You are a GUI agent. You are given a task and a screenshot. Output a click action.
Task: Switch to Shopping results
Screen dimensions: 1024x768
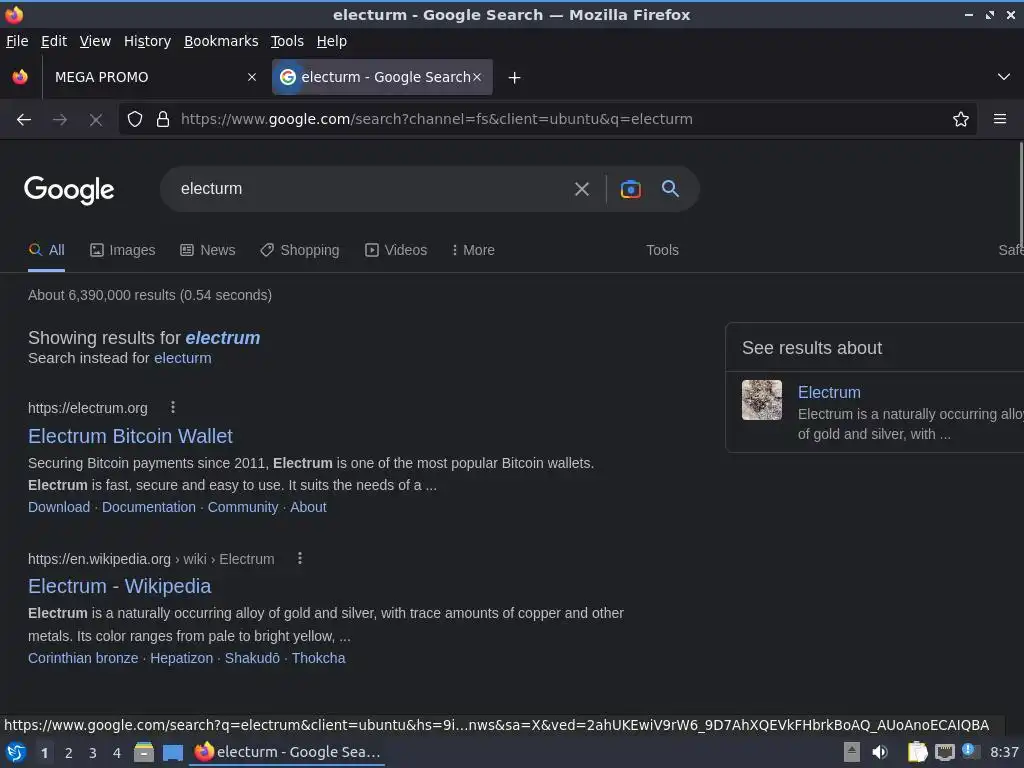300,250
